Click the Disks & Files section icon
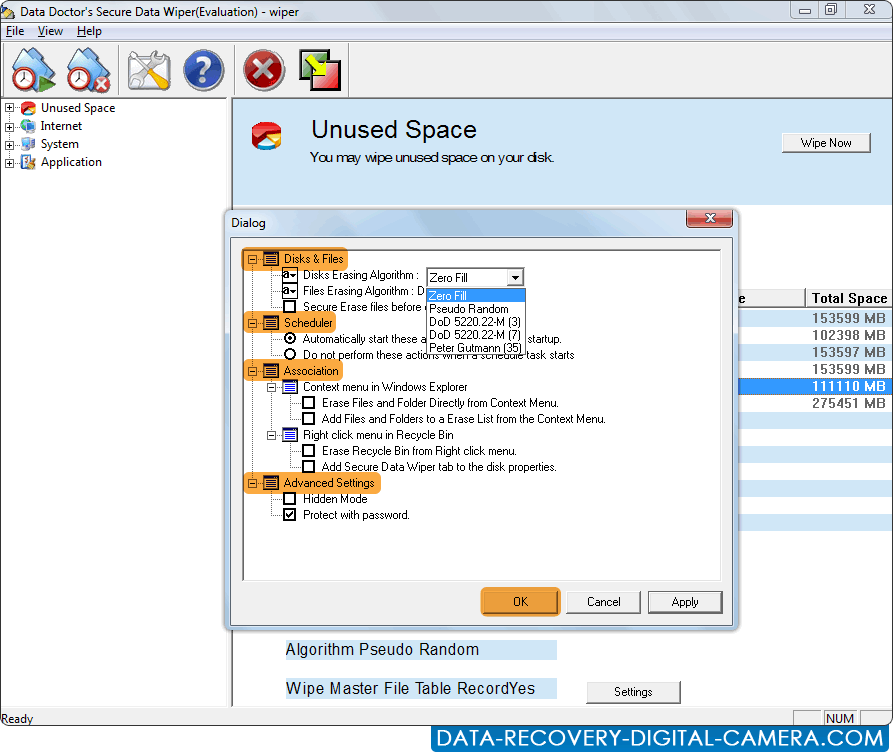The image size is (893, 752). tap(271, 259)
